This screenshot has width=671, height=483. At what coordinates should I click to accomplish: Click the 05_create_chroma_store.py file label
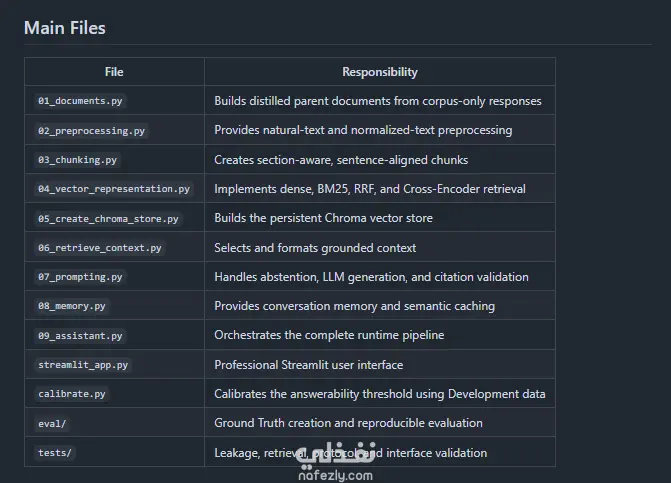pyautogui.click(x=108, y=219)
